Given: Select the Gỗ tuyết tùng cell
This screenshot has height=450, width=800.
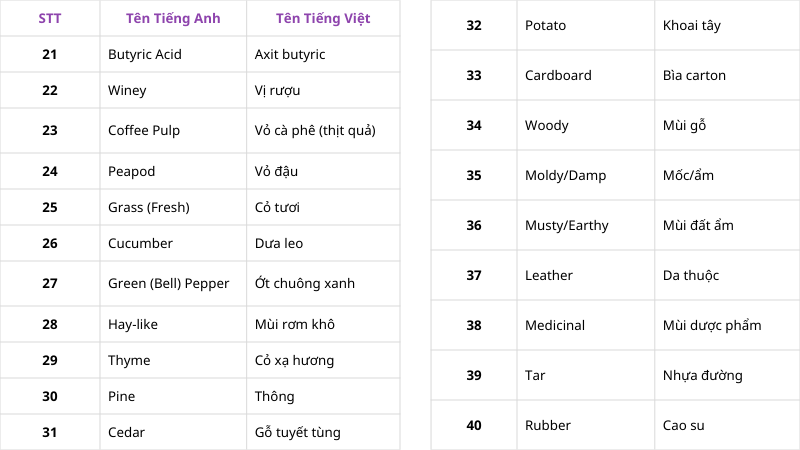Looking at the screenshot, I should point(298,432).
